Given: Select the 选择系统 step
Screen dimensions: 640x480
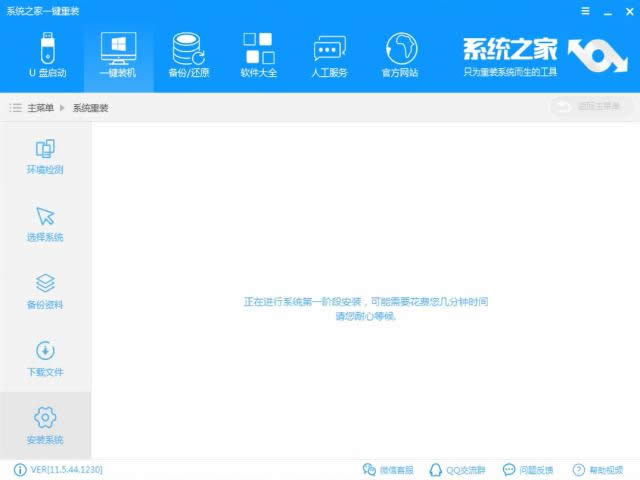Looking at the screenshot, I should (45, 224).
